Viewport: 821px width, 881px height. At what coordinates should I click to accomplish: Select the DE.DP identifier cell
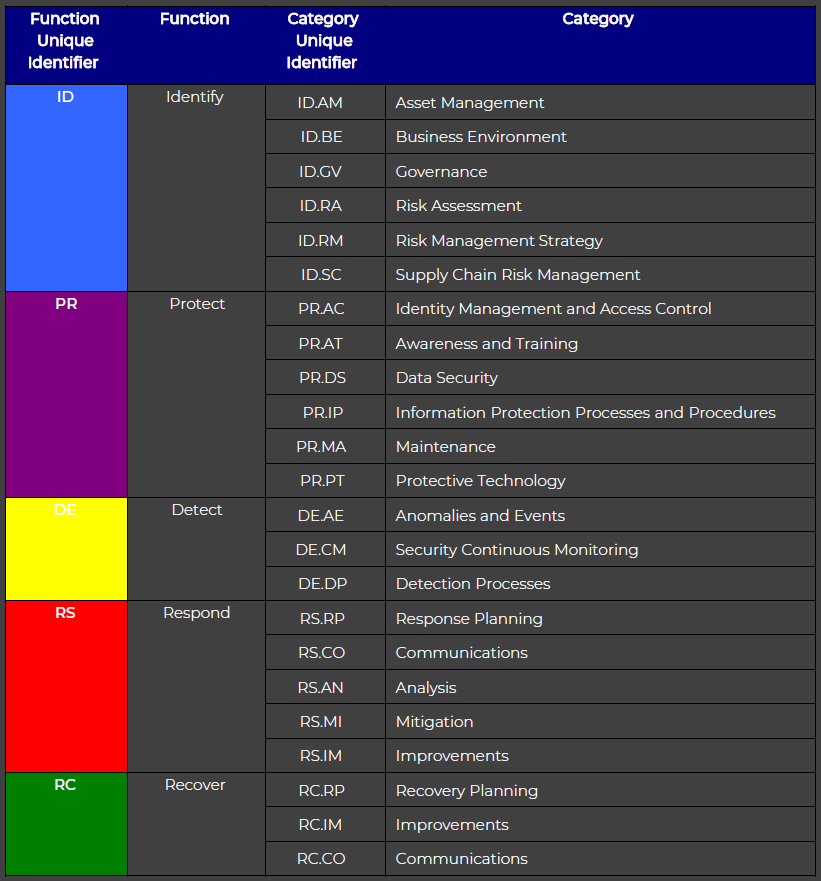click(325, 584)
